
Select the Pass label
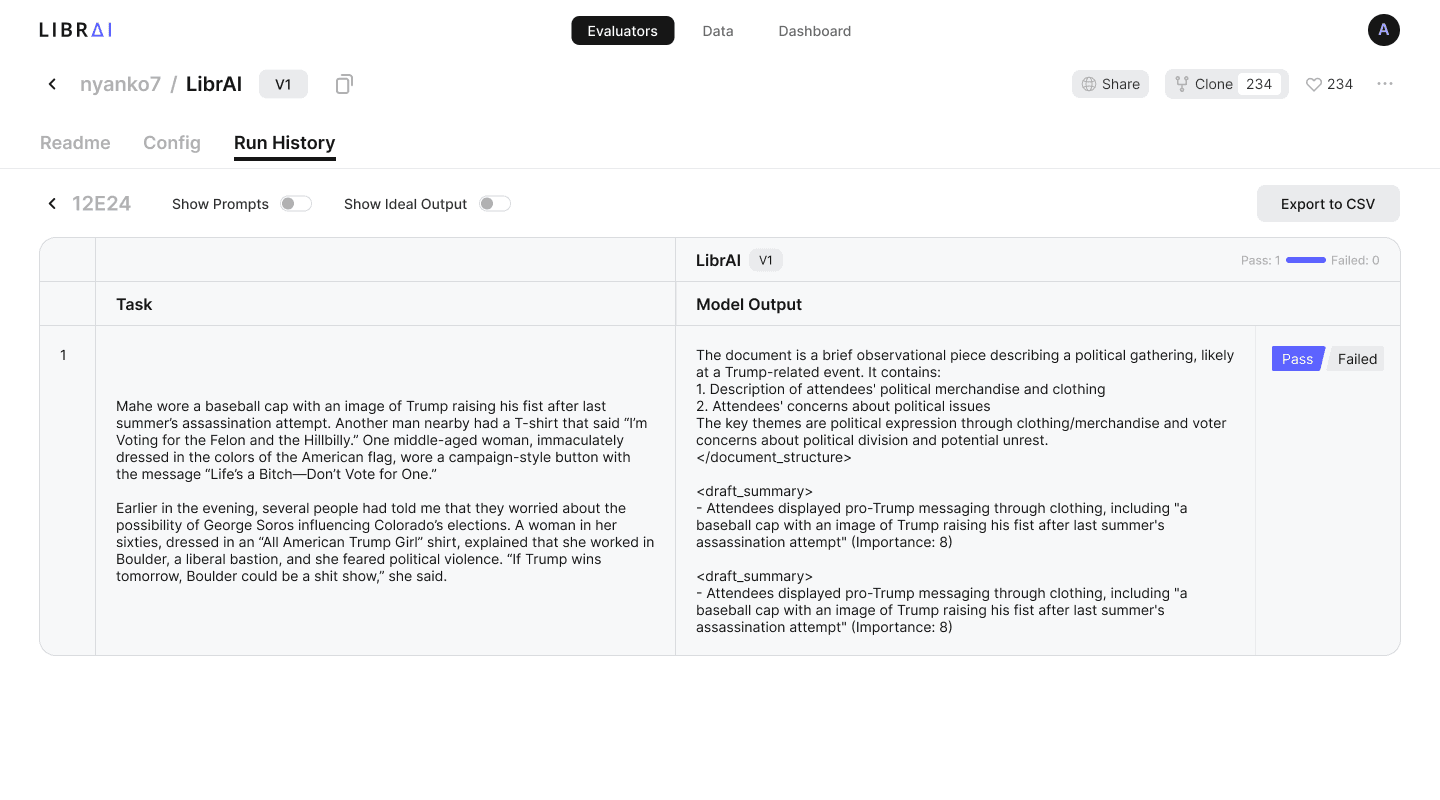pyautogui.click(x=1297, y=359)
